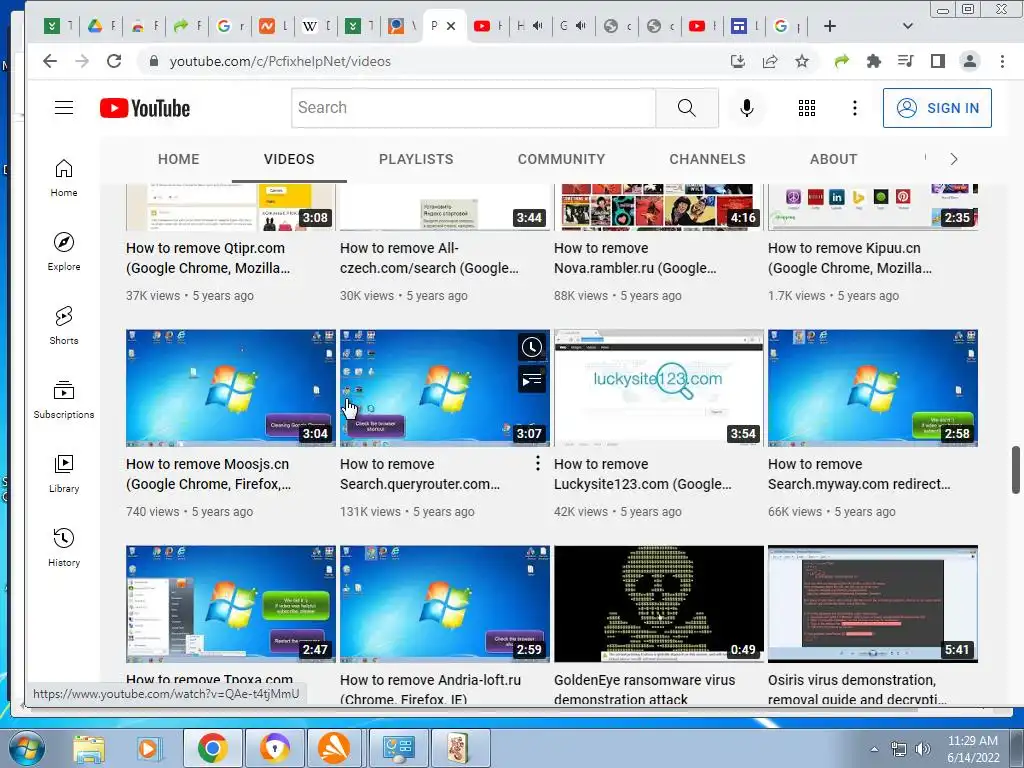Reload the page
The height and width of the screenshot is (768, 1024).
click(x=114, y=61)
